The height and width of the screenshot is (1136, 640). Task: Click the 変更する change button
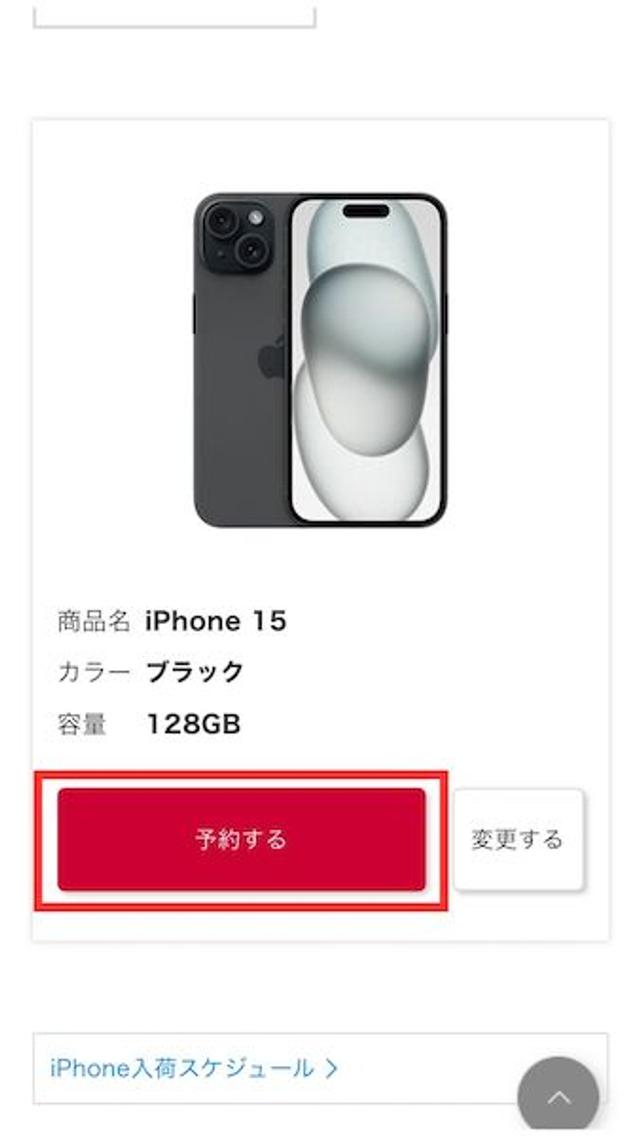(x=518, y=839)
